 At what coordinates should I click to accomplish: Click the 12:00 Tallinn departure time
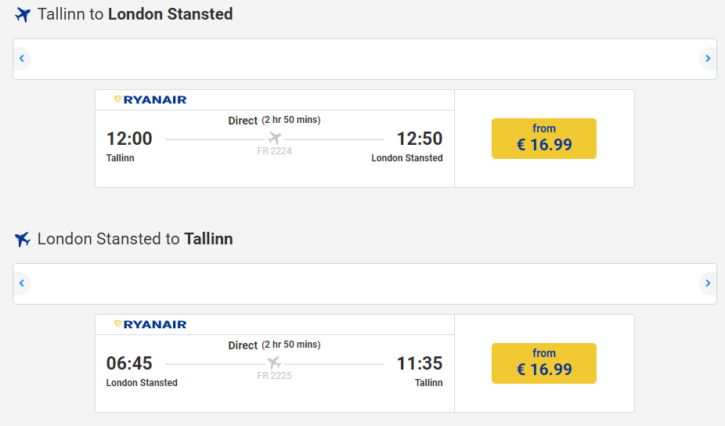pyautogui.click(x=129, y=138)
